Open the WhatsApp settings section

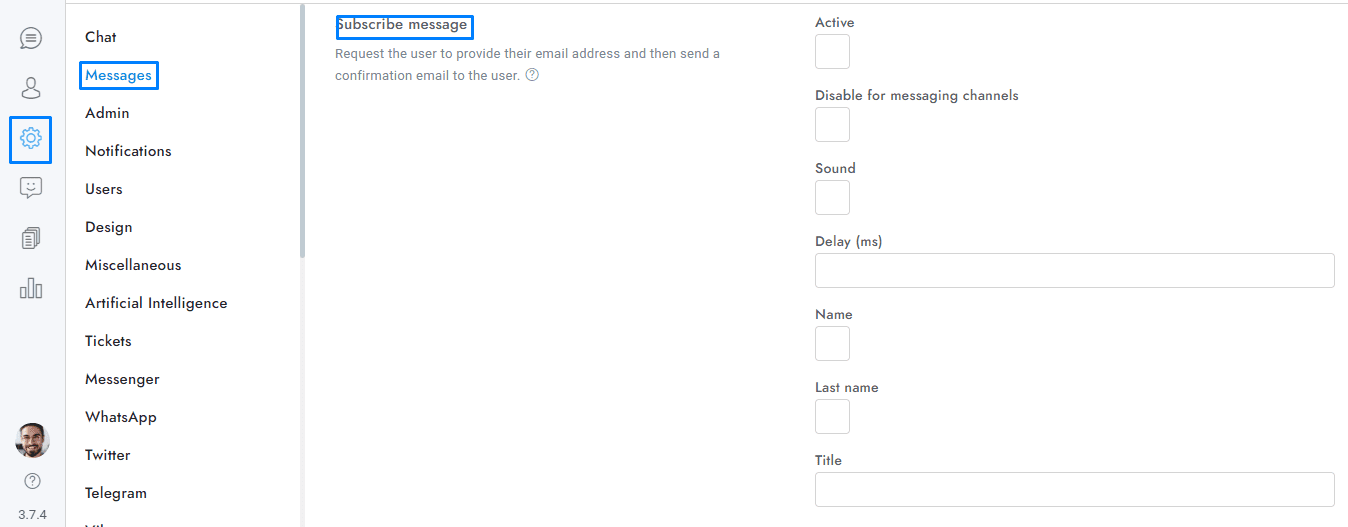(x=121, y=417)
